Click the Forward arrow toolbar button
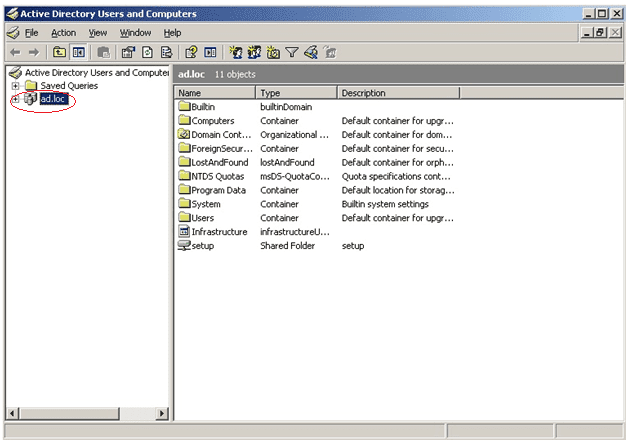 coord(34,52)
